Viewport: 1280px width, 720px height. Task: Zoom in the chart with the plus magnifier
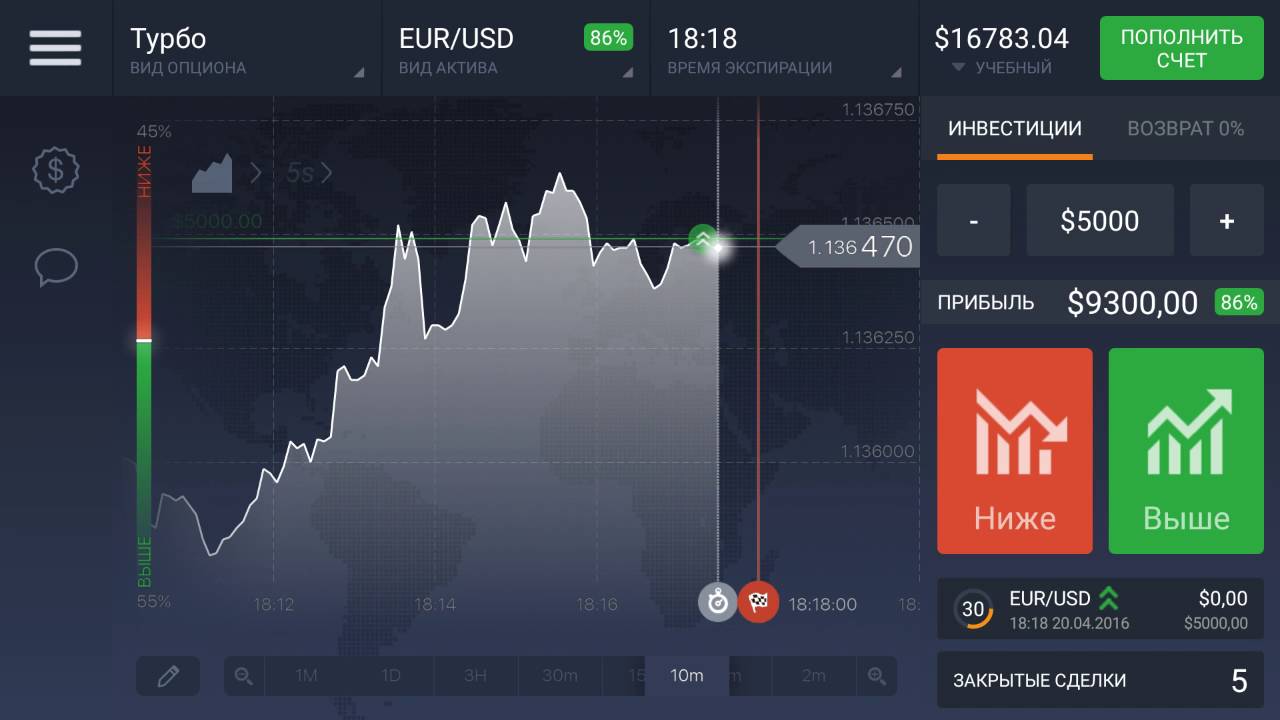click(877, 676)
